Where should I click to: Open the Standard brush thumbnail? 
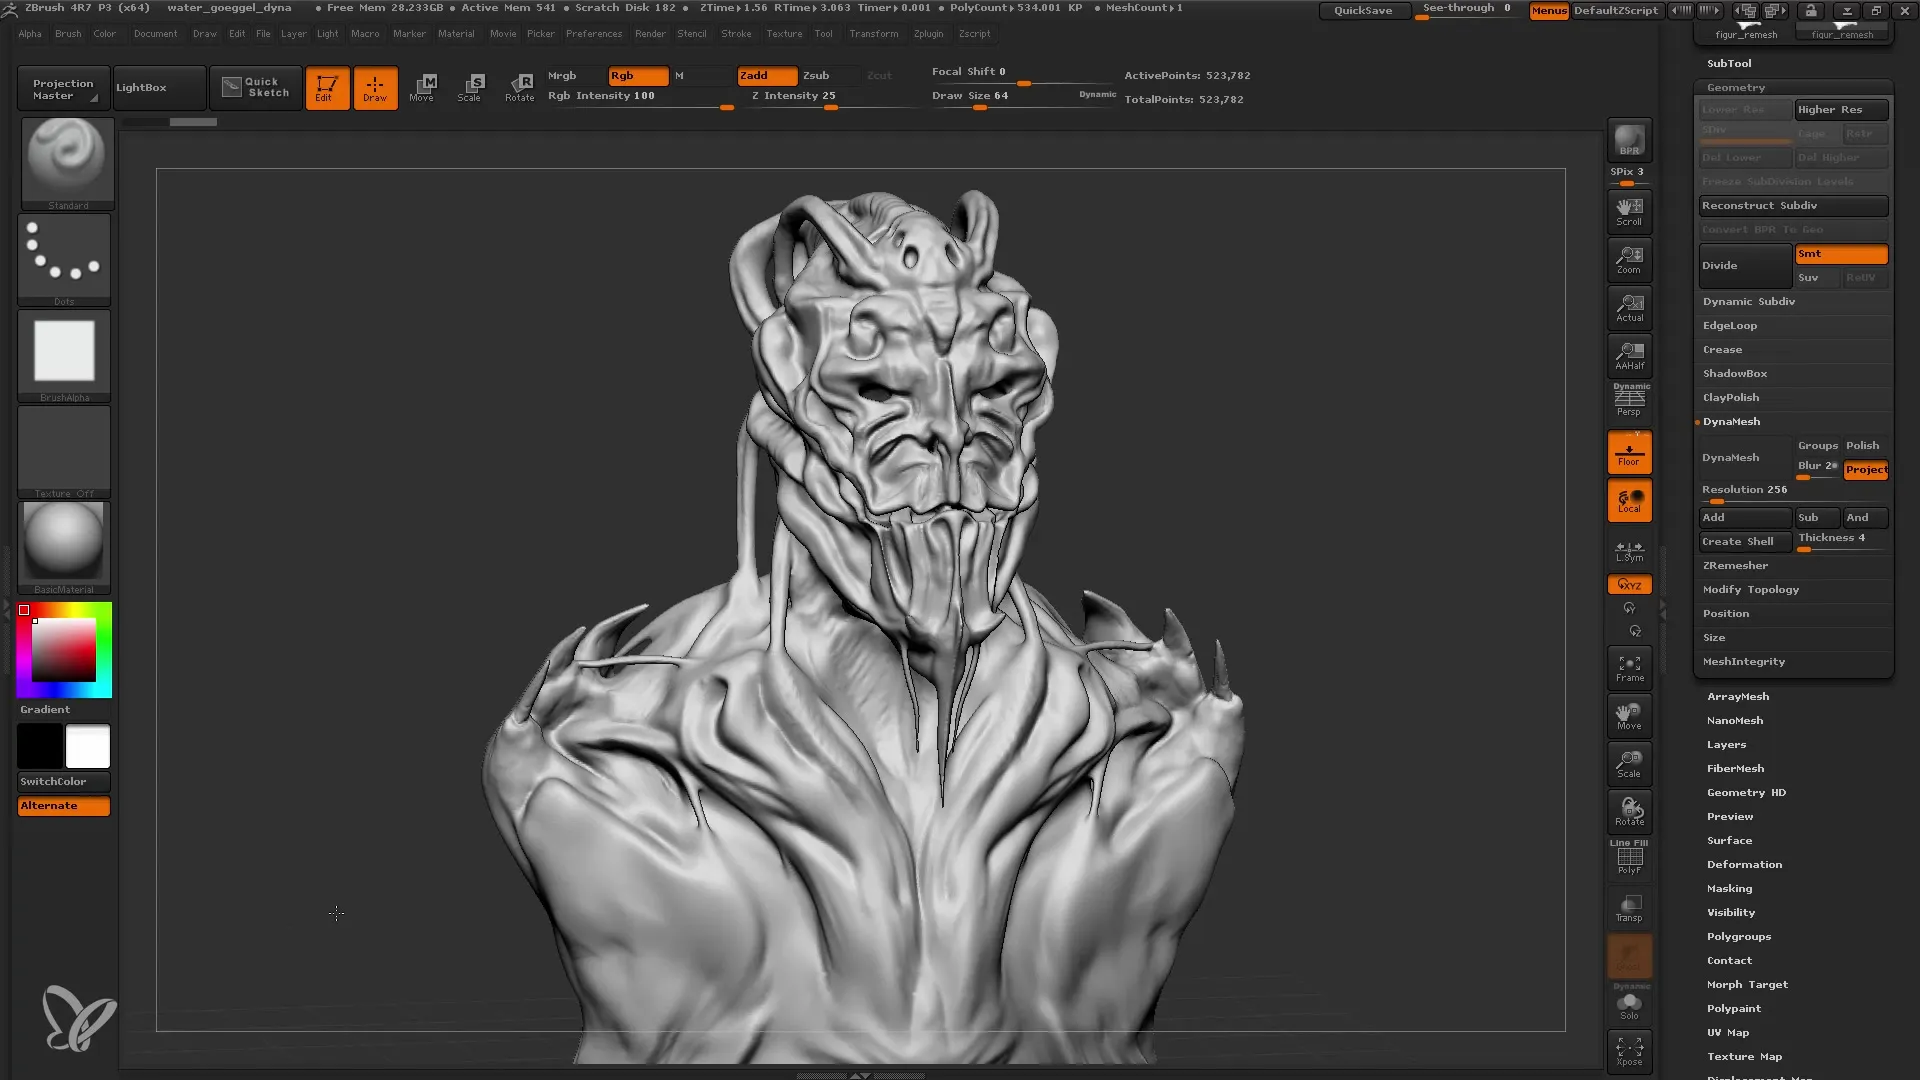(x=65, y=163)
